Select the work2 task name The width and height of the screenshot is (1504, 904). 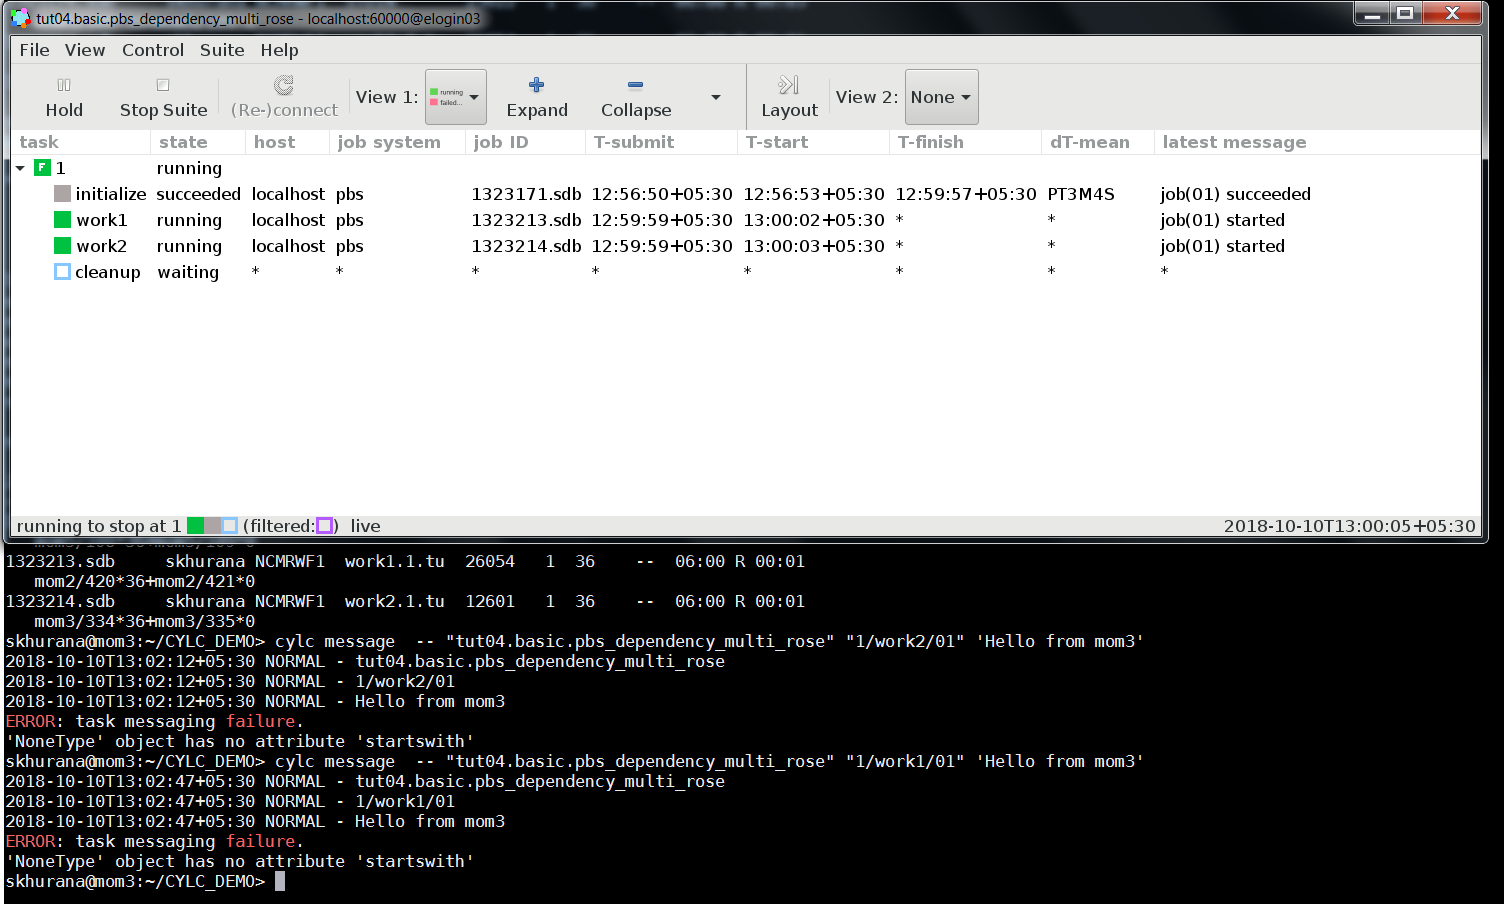tap(102, 246)
